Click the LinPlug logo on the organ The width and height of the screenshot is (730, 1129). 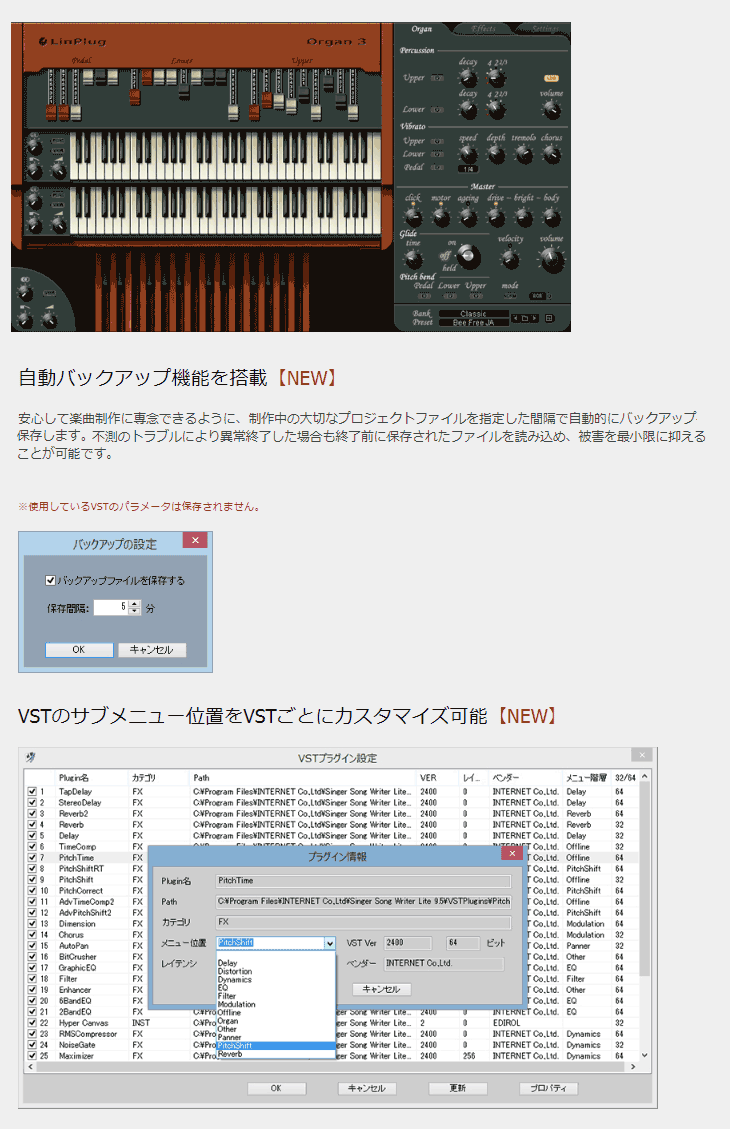(x=73, y=42)
